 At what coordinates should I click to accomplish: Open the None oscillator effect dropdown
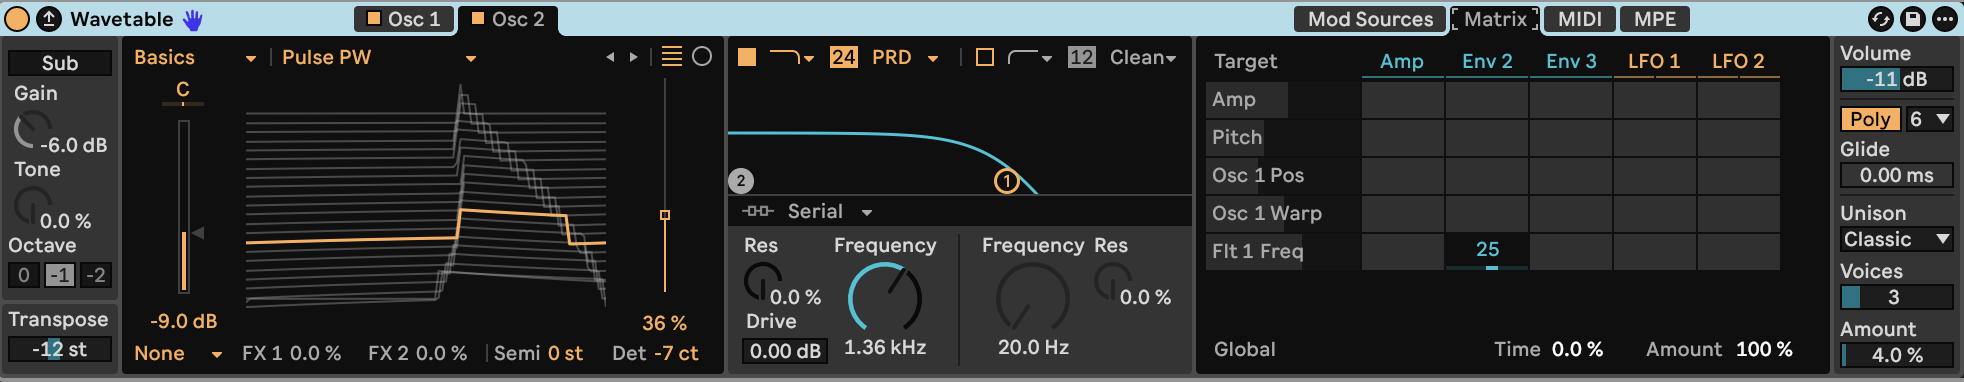178,354
